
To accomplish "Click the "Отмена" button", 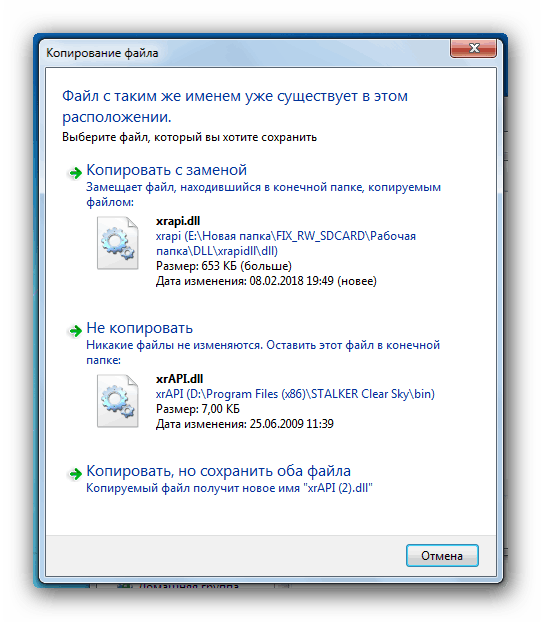I will (442, 555).
